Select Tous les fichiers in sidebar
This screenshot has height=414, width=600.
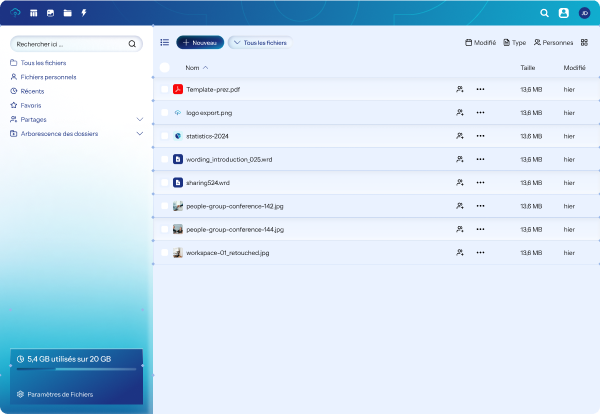pyautogui.click(x=38, y=63)
